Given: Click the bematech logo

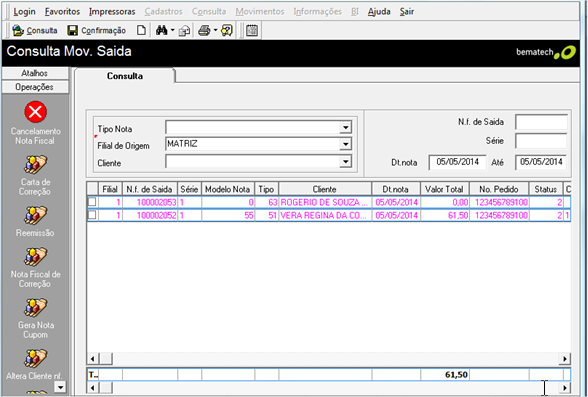Looking at the screenshot, I should [546, 52].
